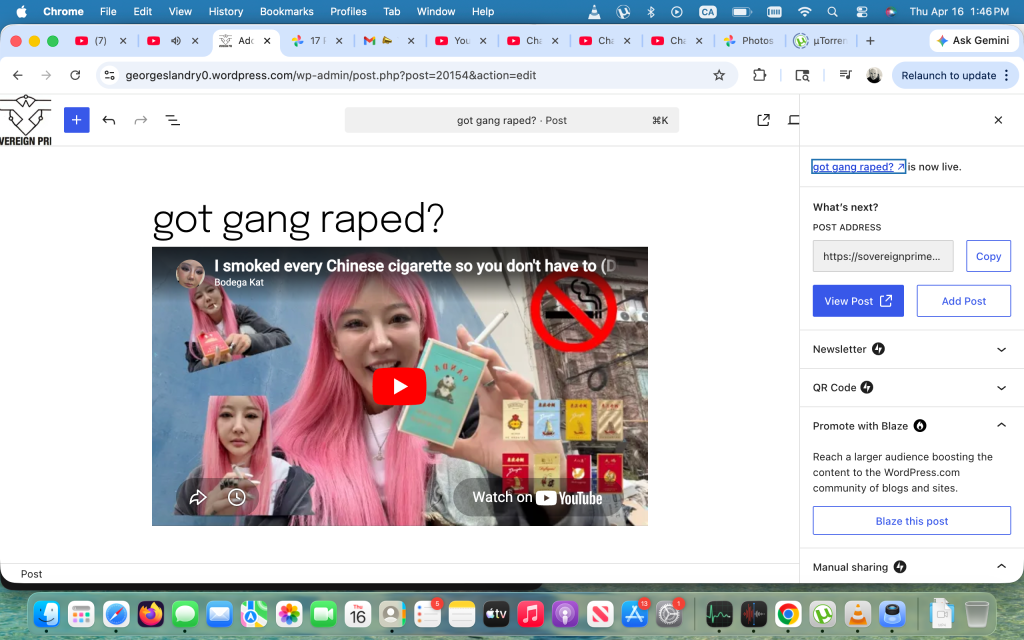The image size is (1024, 640).
Task: Click the post address URL field
Action: pos(882,256)
